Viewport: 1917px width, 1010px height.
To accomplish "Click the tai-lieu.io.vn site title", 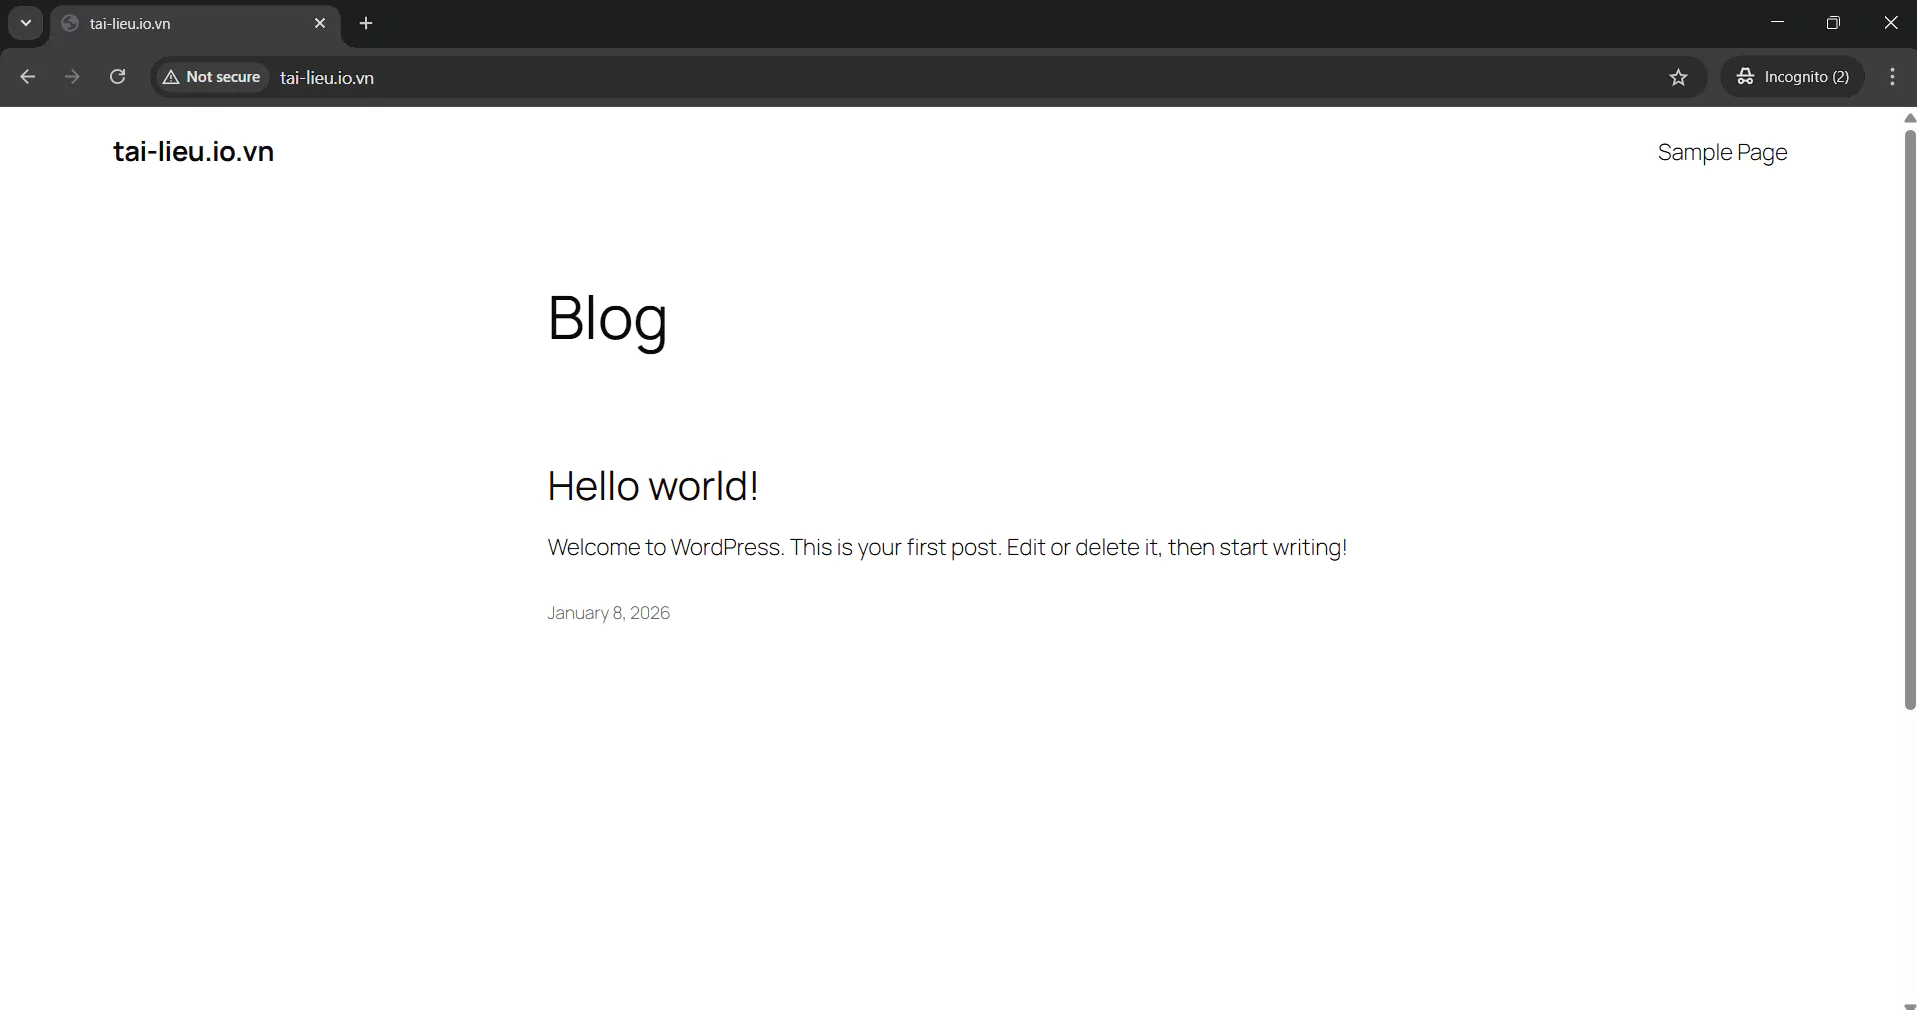I will [193, 151].
